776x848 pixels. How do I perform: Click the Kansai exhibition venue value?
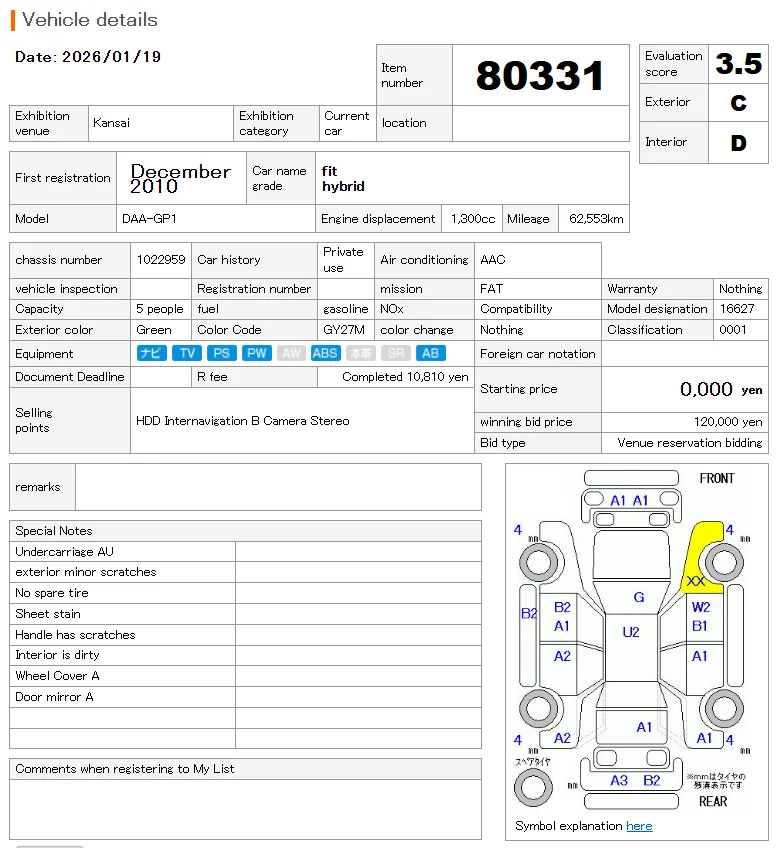(111, 123)
